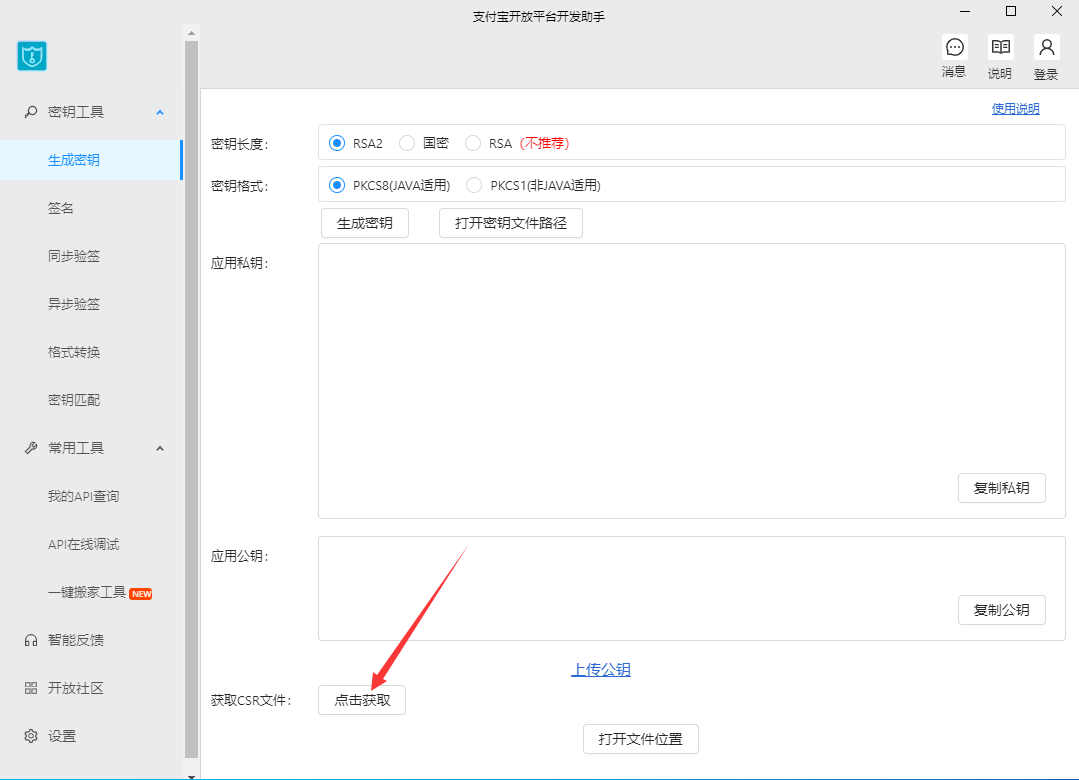Click into the 应用私钥 text area
The height and width of the screenshot is (780, 1079).
(692, 381)
